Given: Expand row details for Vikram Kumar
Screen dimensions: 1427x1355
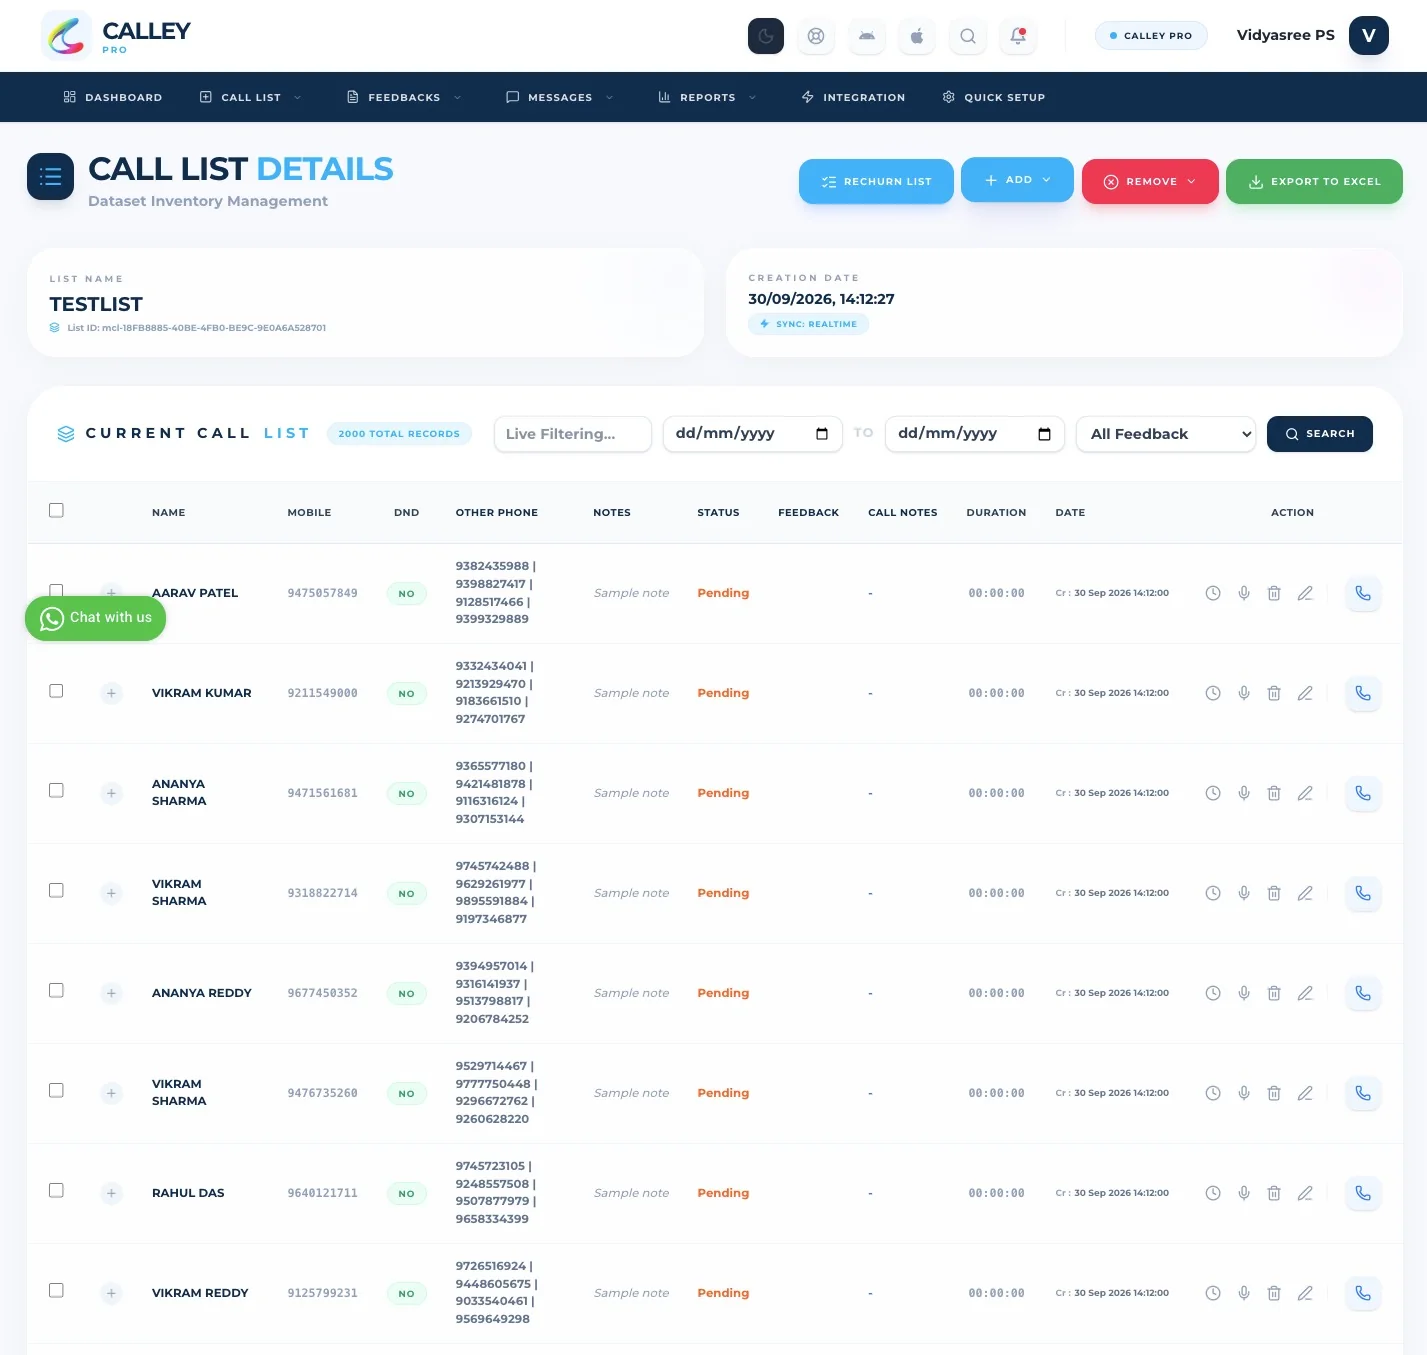Looking at the screenshot, I should pyautogui.click(x=111, y=693).
